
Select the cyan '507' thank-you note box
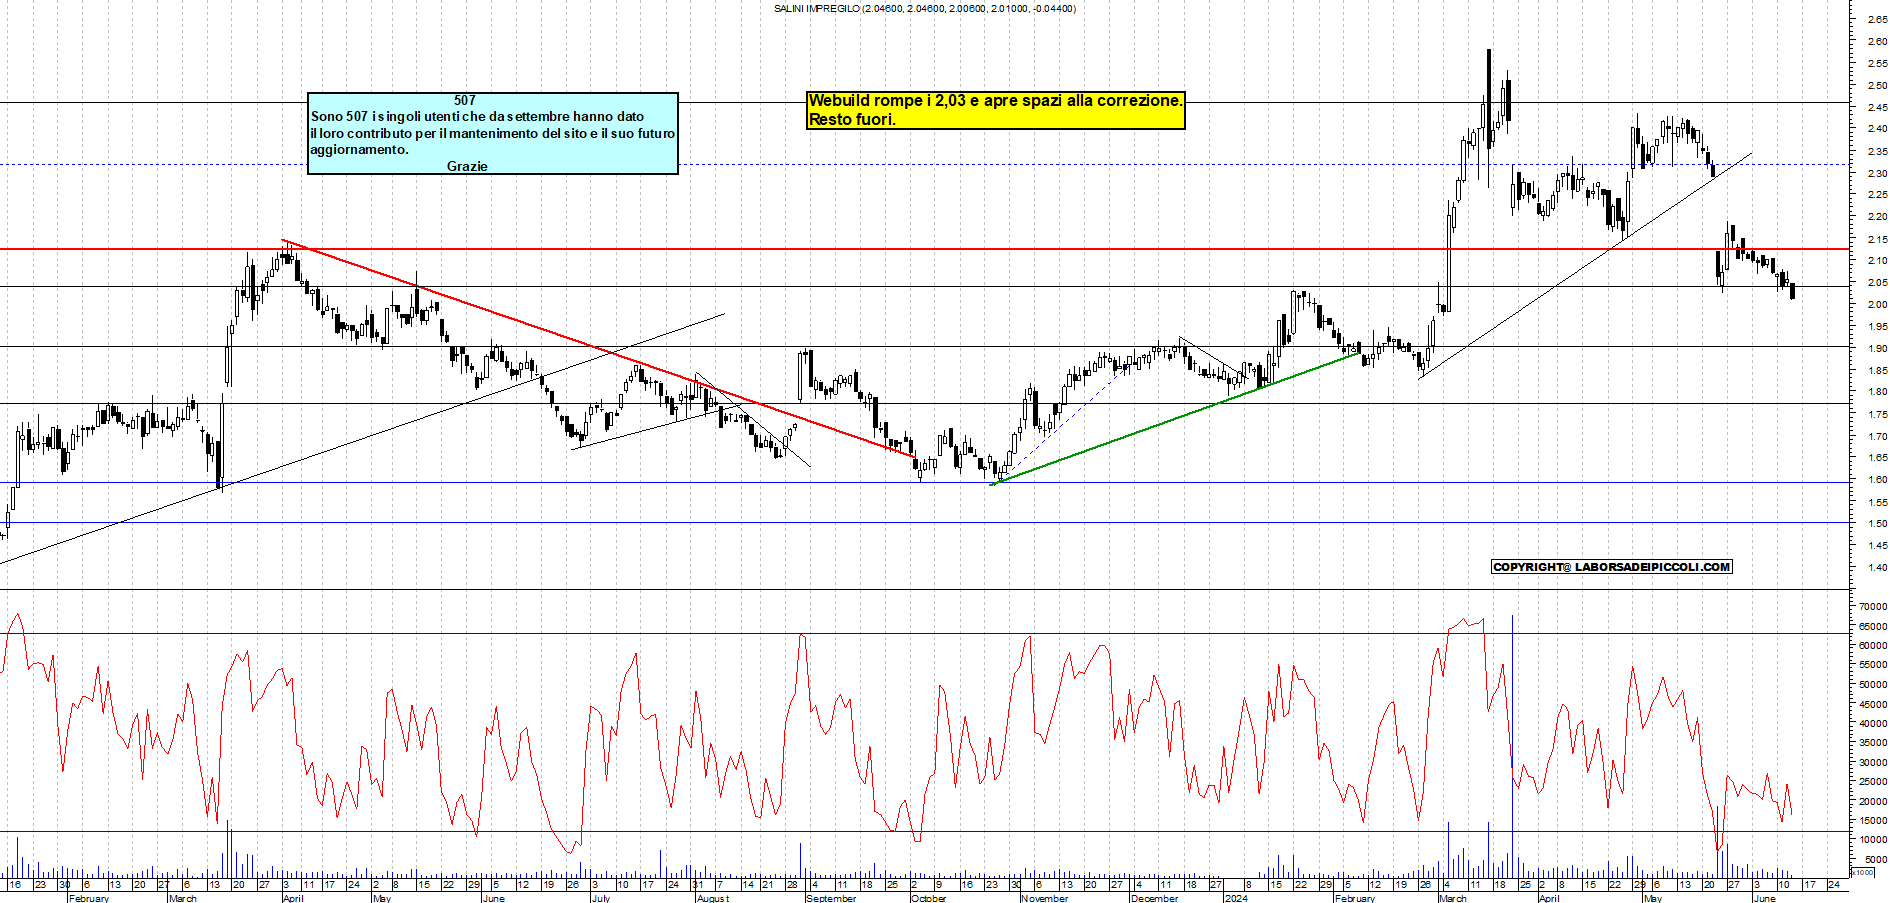pos(493,133)
